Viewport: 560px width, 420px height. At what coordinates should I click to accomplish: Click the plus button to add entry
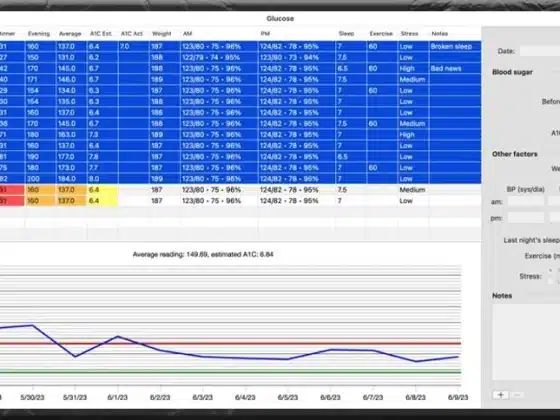[500, 395]
